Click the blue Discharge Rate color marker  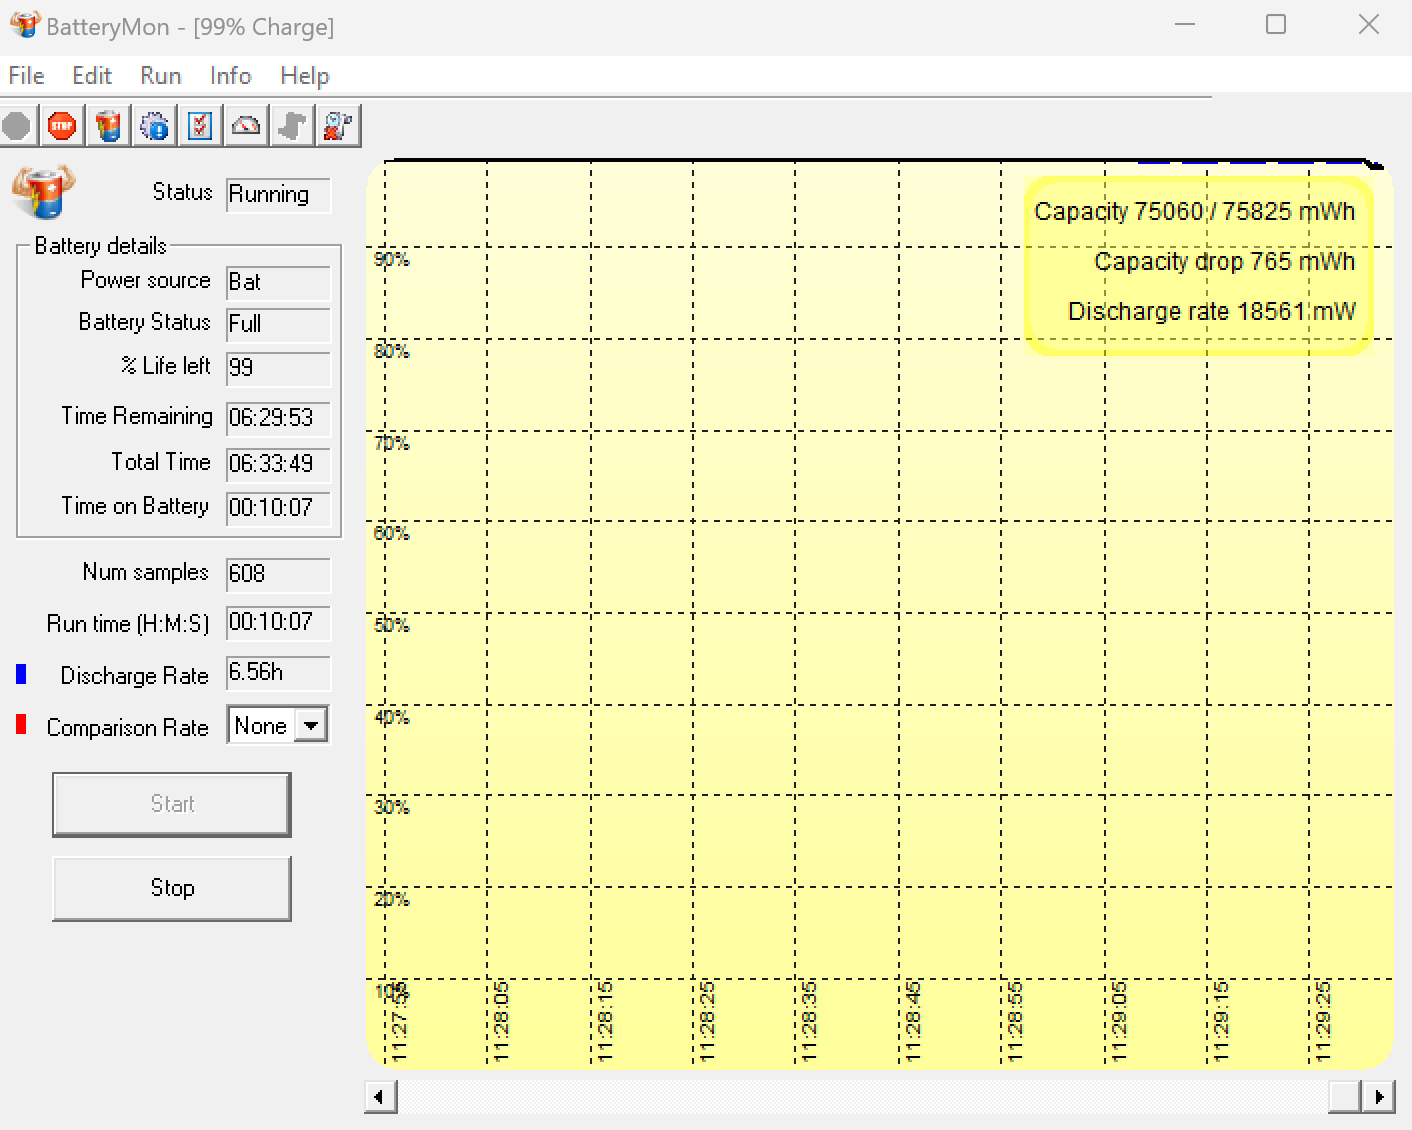click(21, 674)
